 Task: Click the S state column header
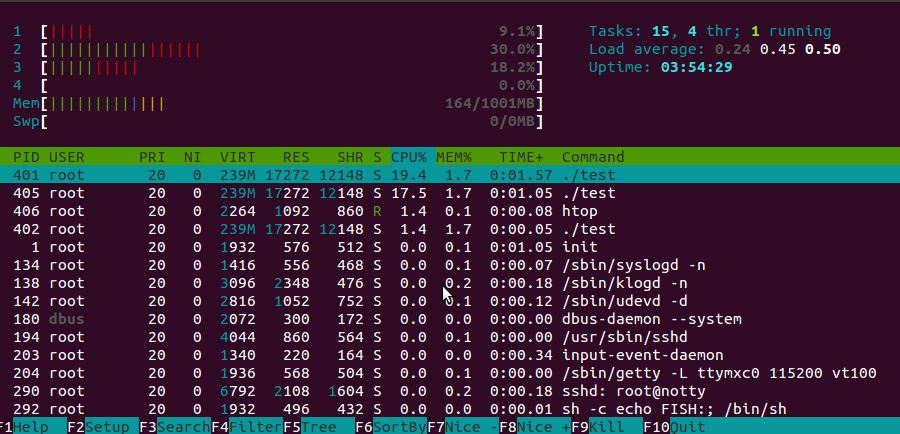pyautogui.click(x=377, y=157)
